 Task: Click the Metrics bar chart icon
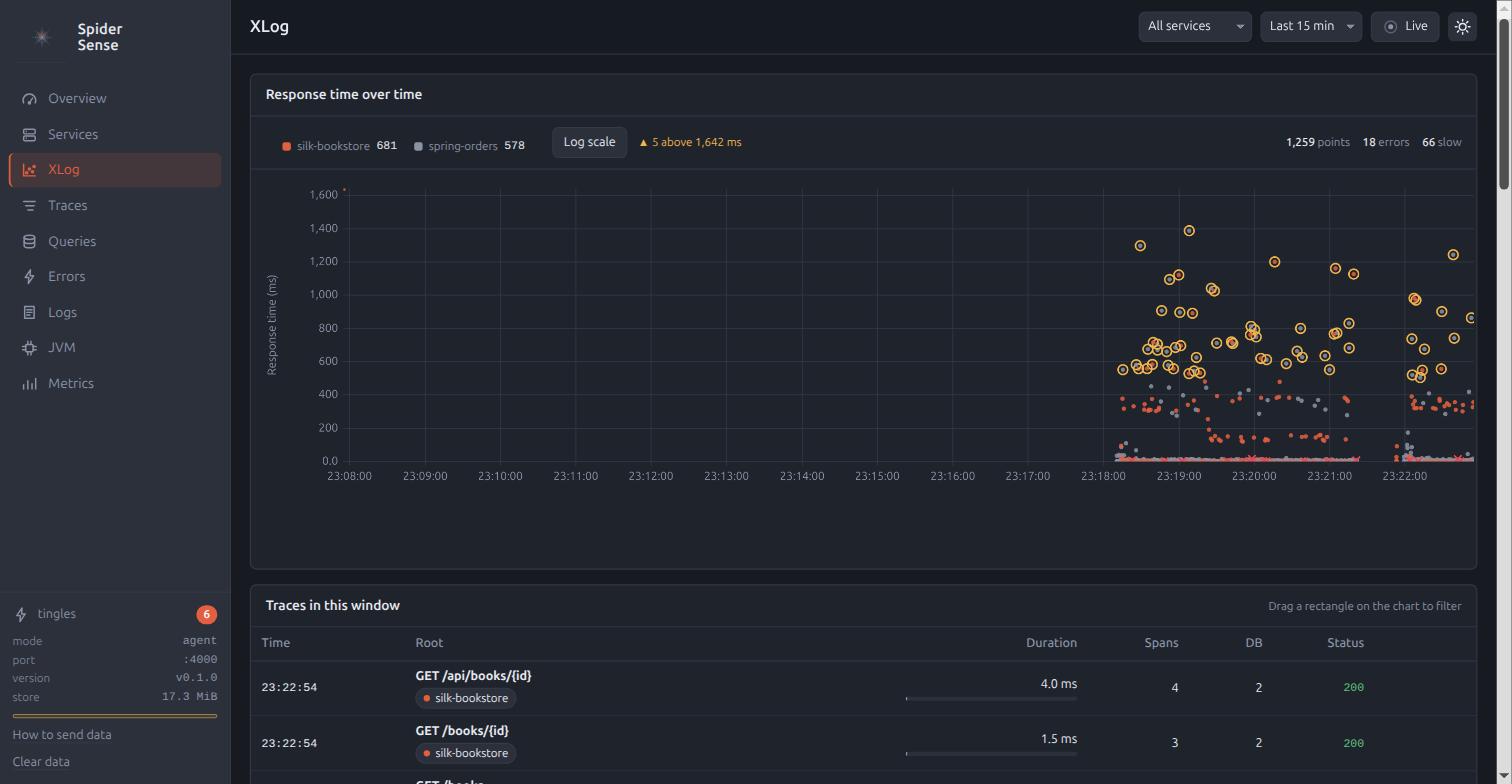point(29,383)
